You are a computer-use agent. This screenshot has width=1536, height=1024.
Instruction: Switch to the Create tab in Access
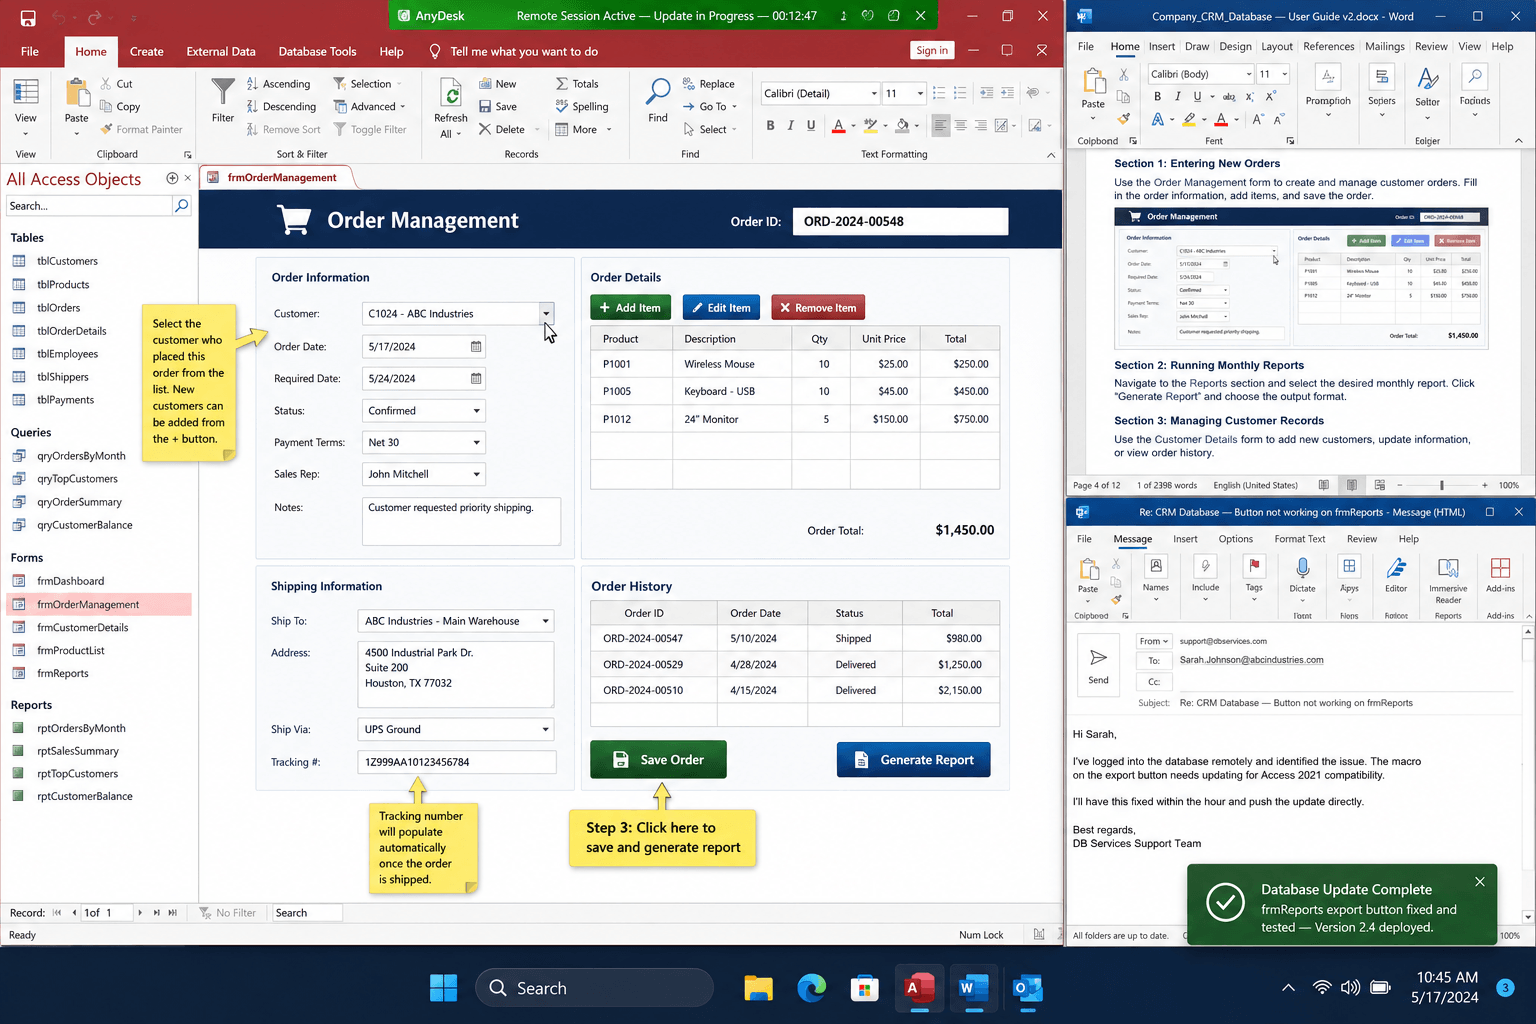pyautogui.click(x=146, y=52)
